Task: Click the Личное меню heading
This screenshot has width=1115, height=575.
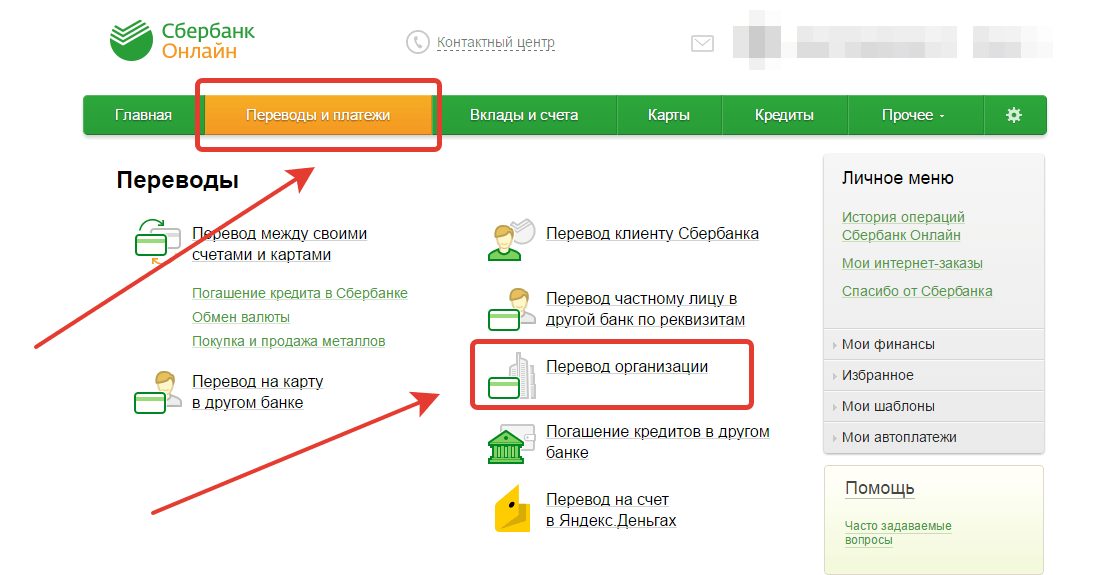Action: pyautogui.click(x=897, y=178)
